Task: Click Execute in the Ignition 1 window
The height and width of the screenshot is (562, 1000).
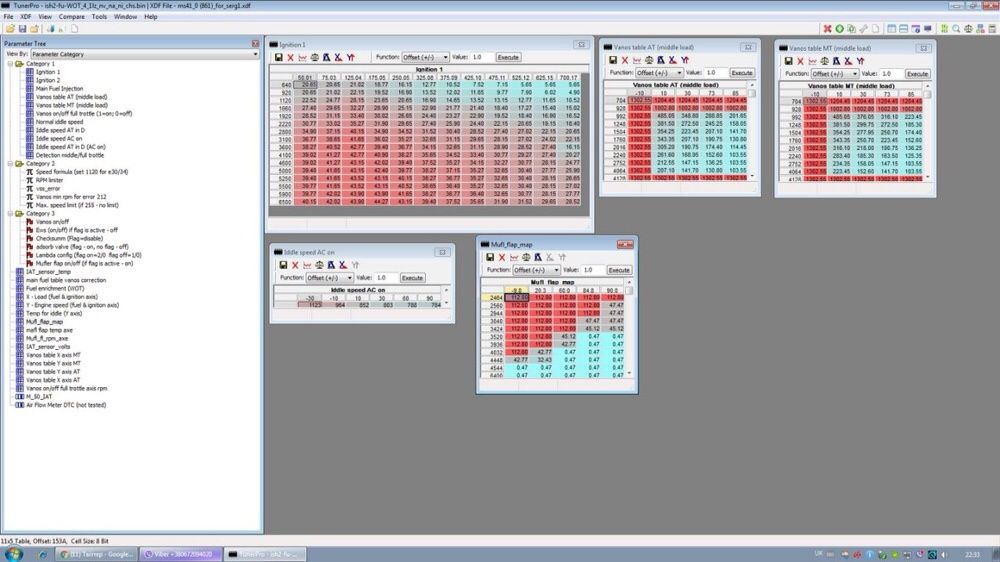Action: [508, 57]
